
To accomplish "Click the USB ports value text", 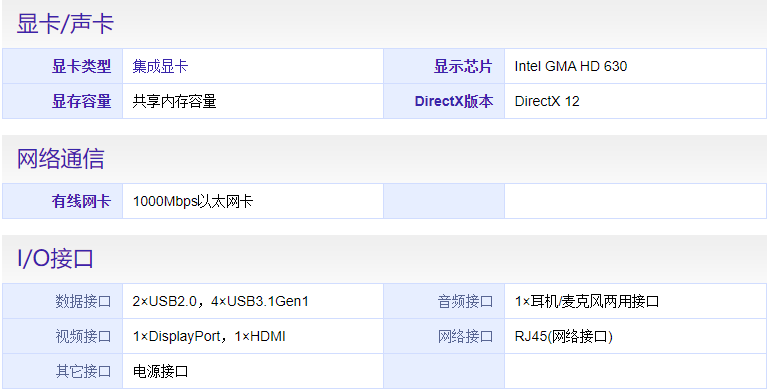I will tap(221, 301).
